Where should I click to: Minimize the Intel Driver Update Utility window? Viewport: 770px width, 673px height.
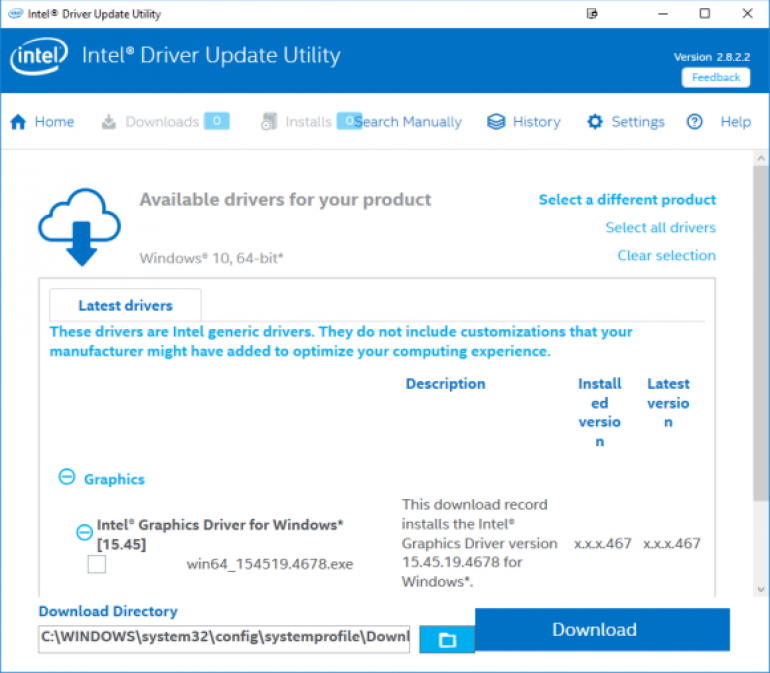(662, 14)
